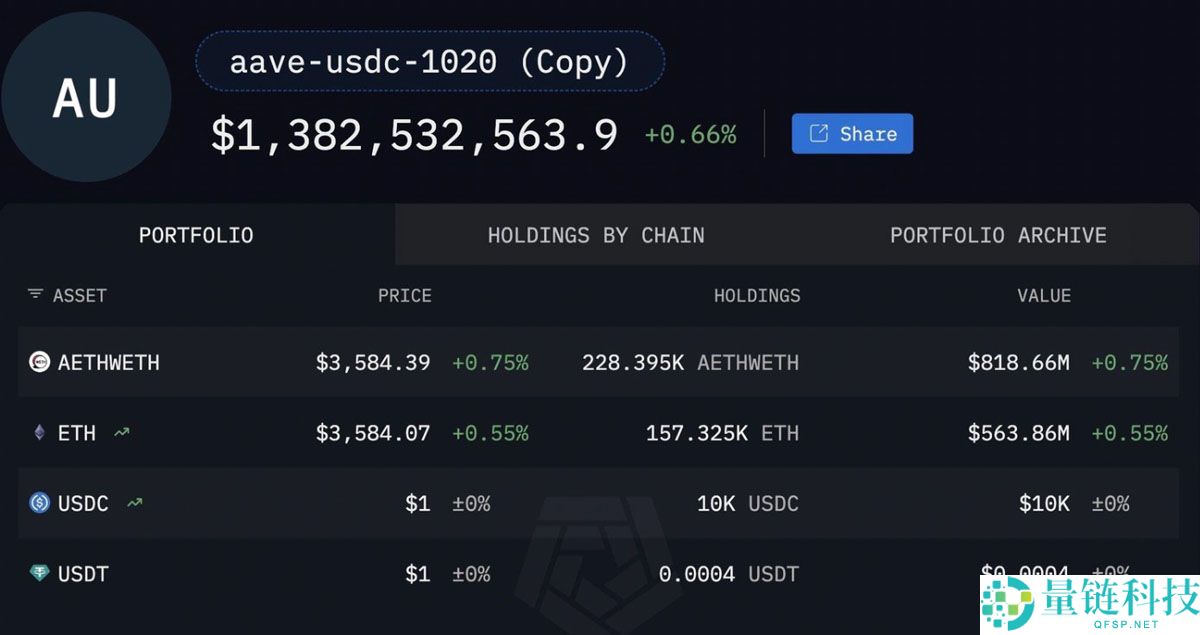Switch to the HOLDINGS BY CHAIN tab
Viewport: 1200px width, 635px height.
(596, 234)
